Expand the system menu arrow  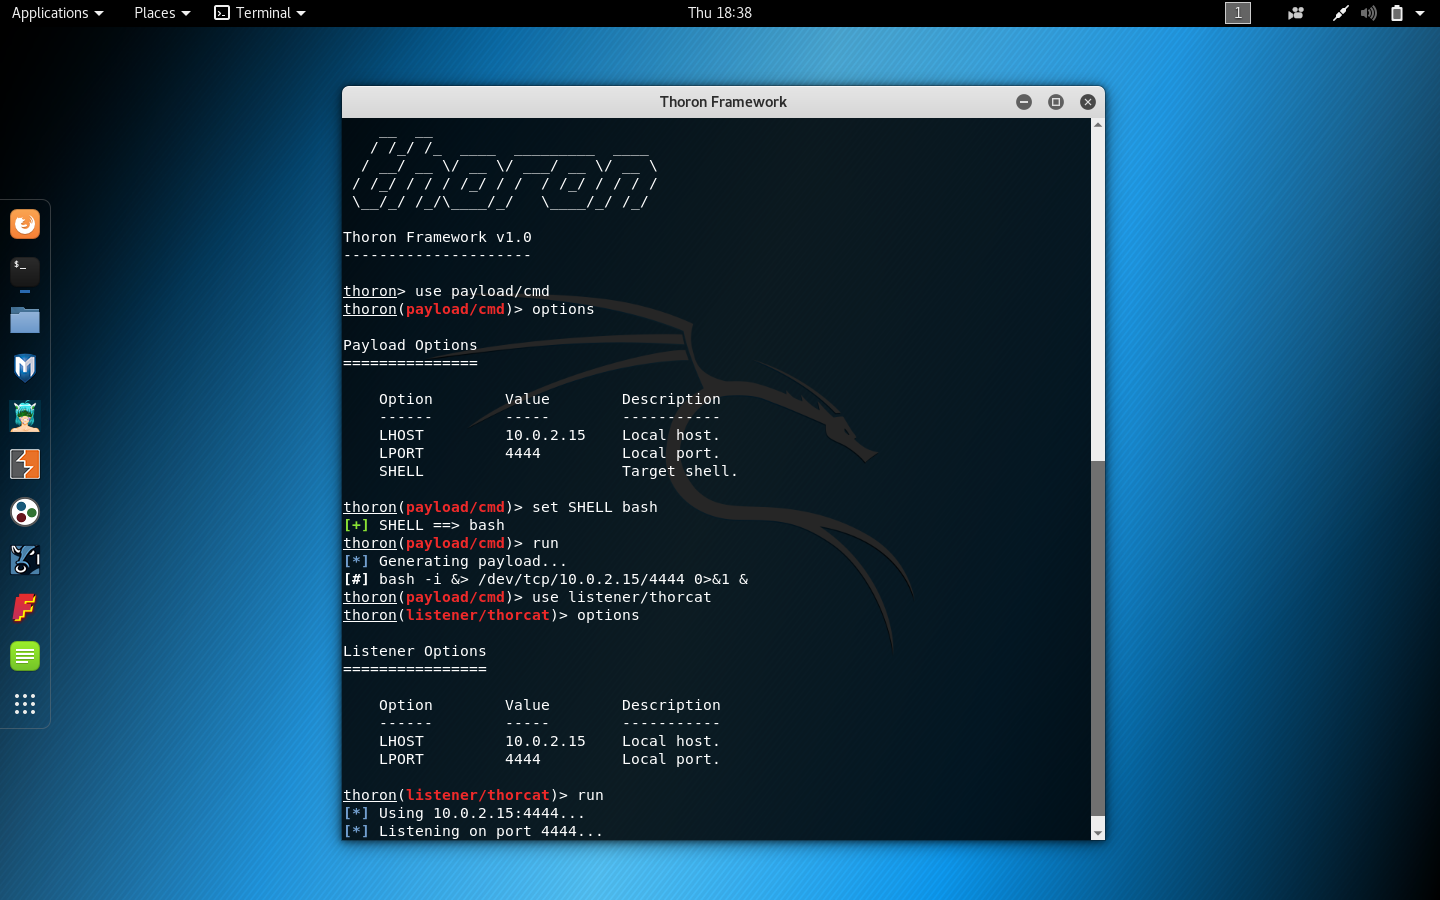pos(1420,13)
